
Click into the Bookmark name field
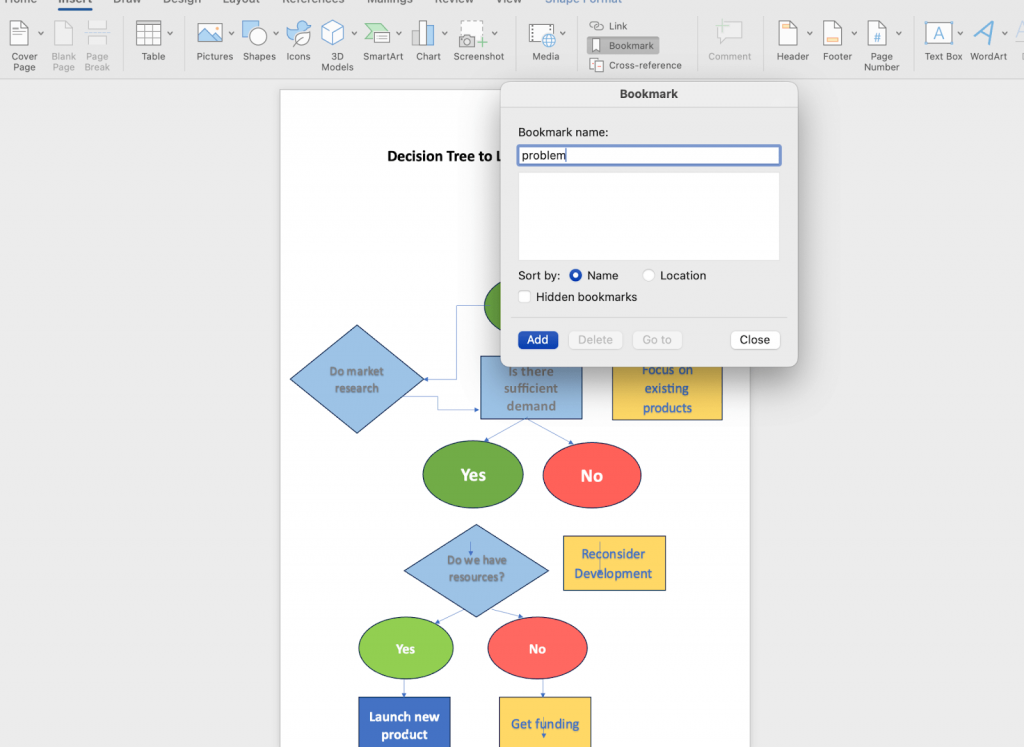(x=649, y=155)
